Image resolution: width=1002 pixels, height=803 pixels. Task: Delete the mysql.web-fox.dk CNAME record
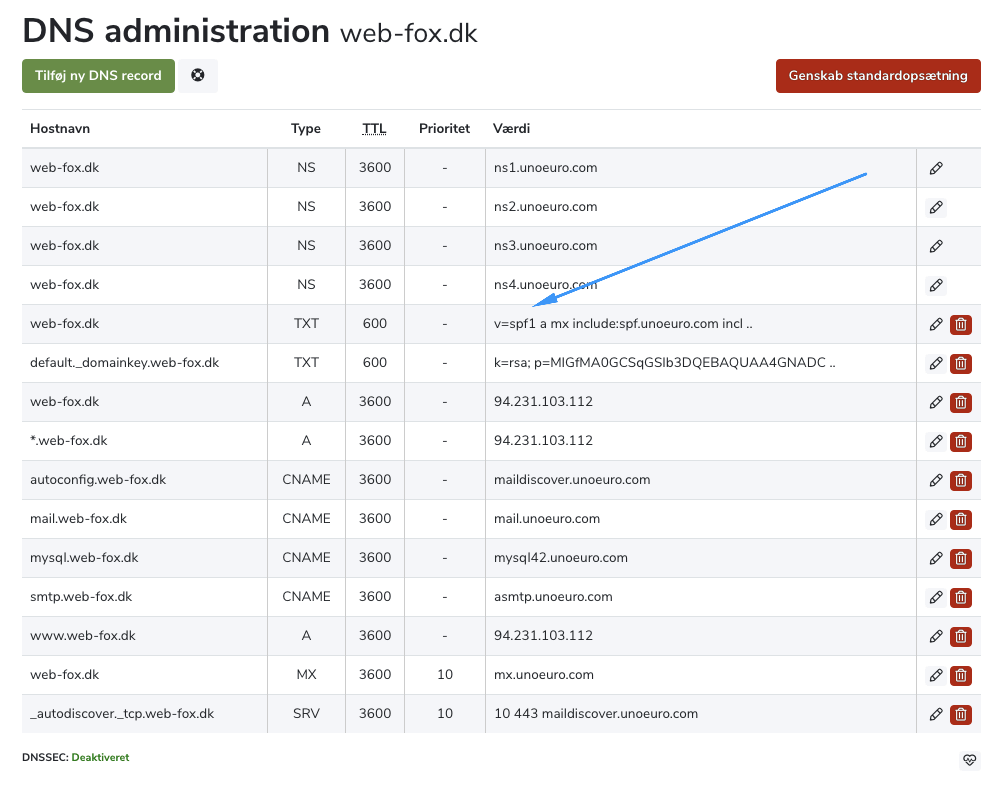pos(961,558)
